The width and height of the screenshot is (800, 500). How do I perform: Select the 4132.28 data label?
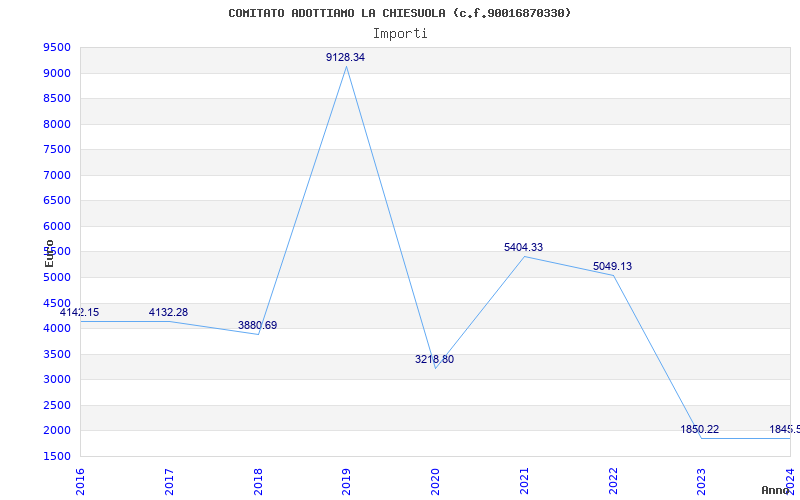click(168, 312)
